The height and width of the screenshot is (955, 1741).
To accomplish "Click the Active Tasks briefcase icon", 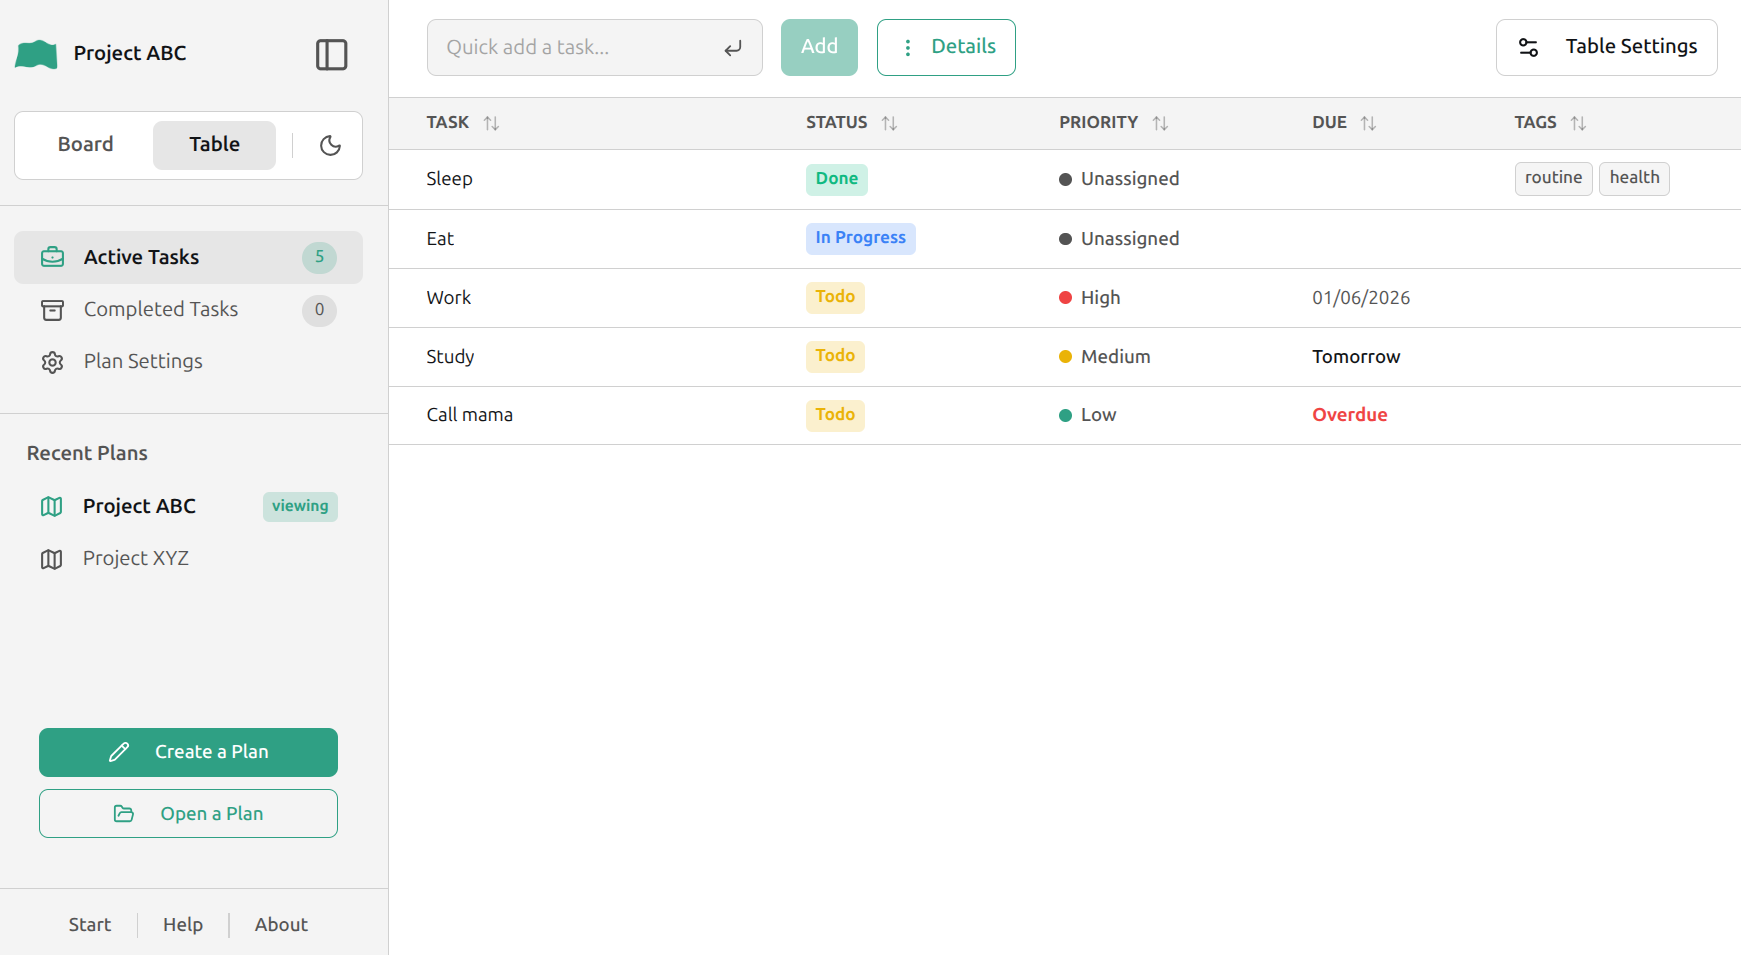I will point(52,257).
